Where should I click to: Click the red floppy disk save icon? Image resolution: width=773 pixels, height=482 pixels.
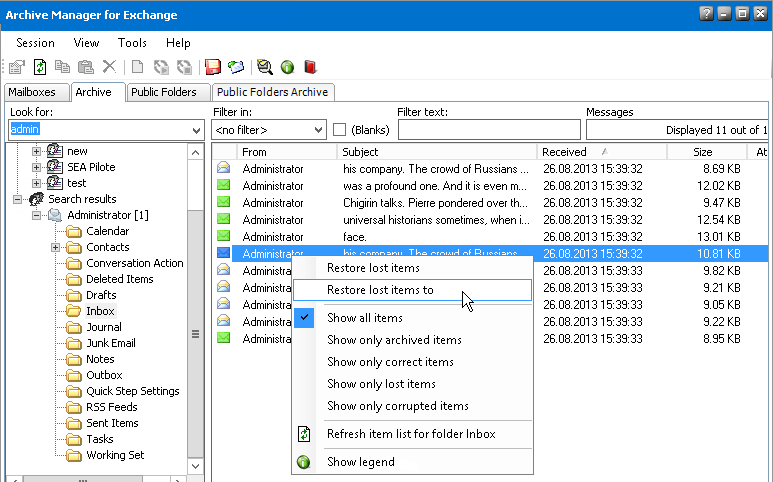click(x=213, y=67)
